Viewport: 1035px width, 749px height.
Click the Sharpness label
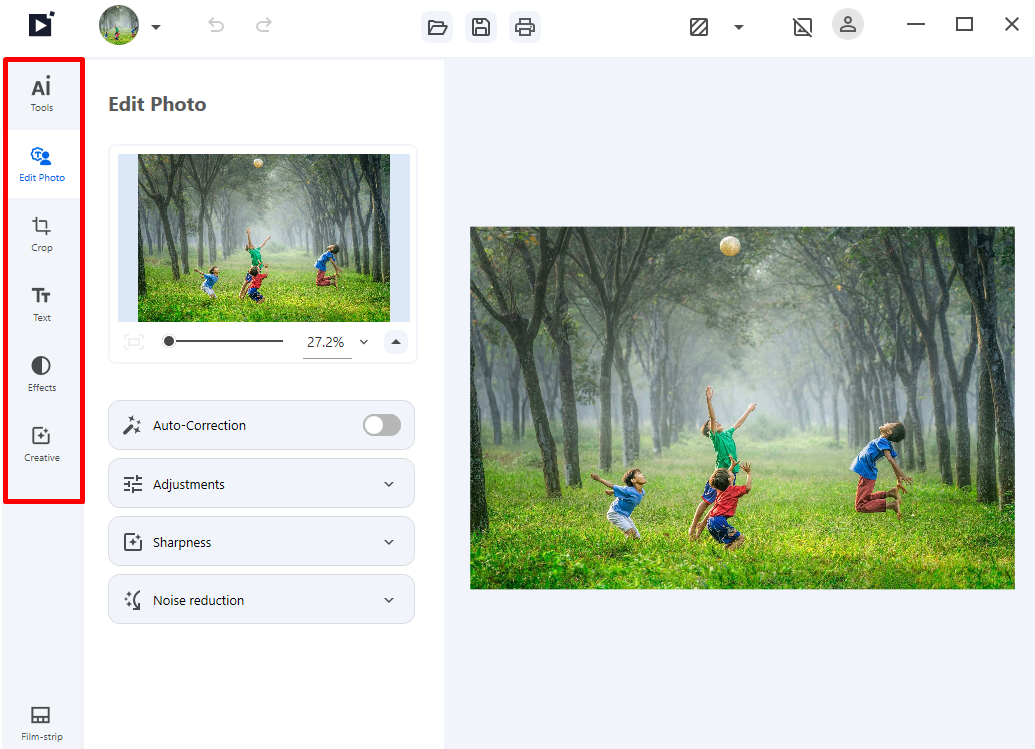(x=182, y=542)
